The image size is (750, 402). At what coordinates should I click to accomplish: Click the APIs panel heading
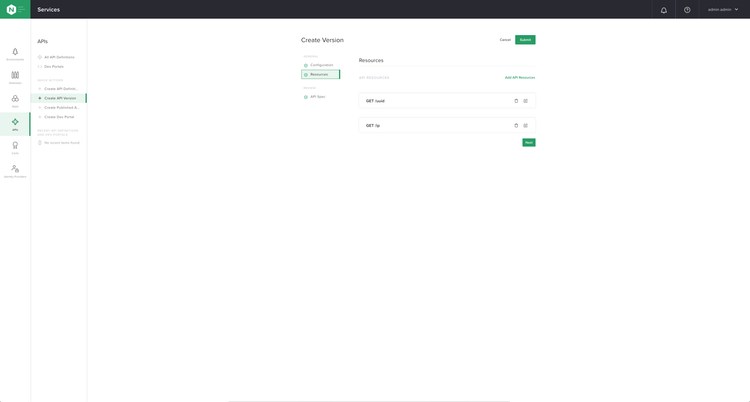point(43,41)
